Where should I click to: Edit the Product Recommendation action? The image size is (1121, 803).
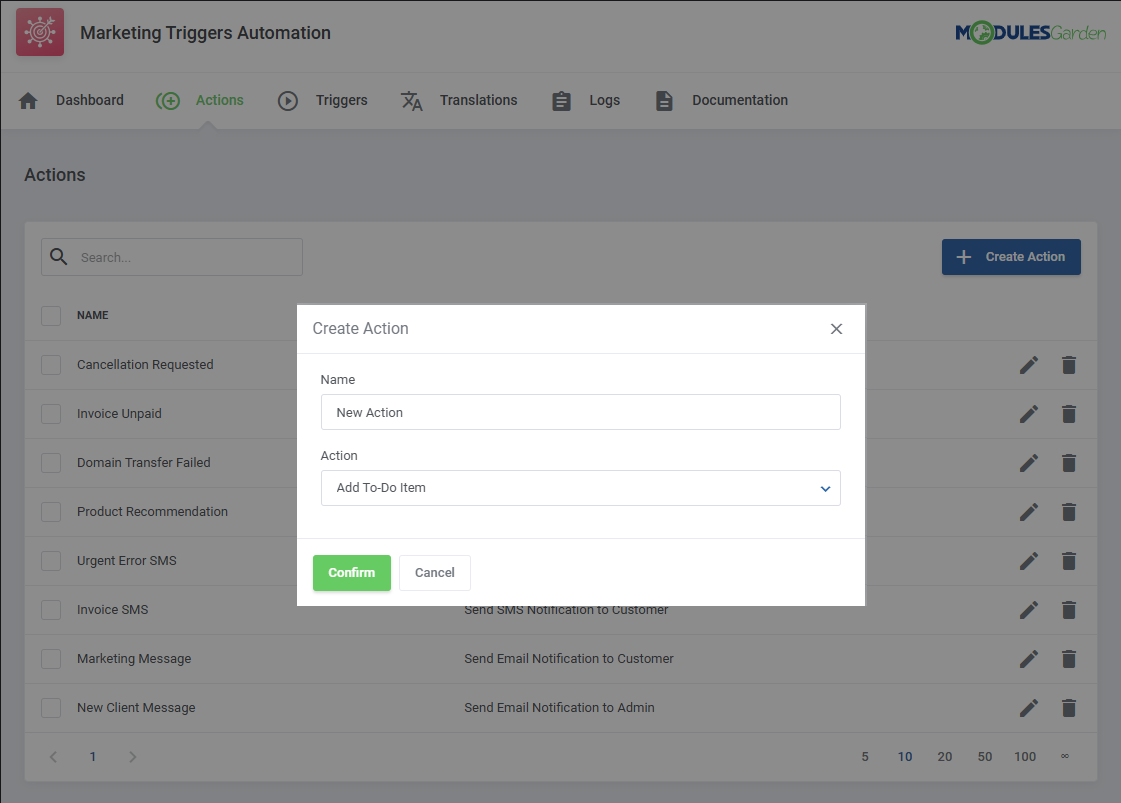(1029, 512)
